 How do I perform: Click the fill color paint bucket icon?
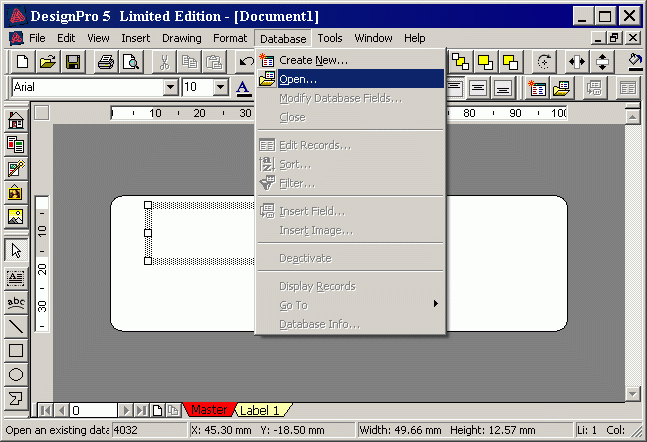(x=635, y=62)
